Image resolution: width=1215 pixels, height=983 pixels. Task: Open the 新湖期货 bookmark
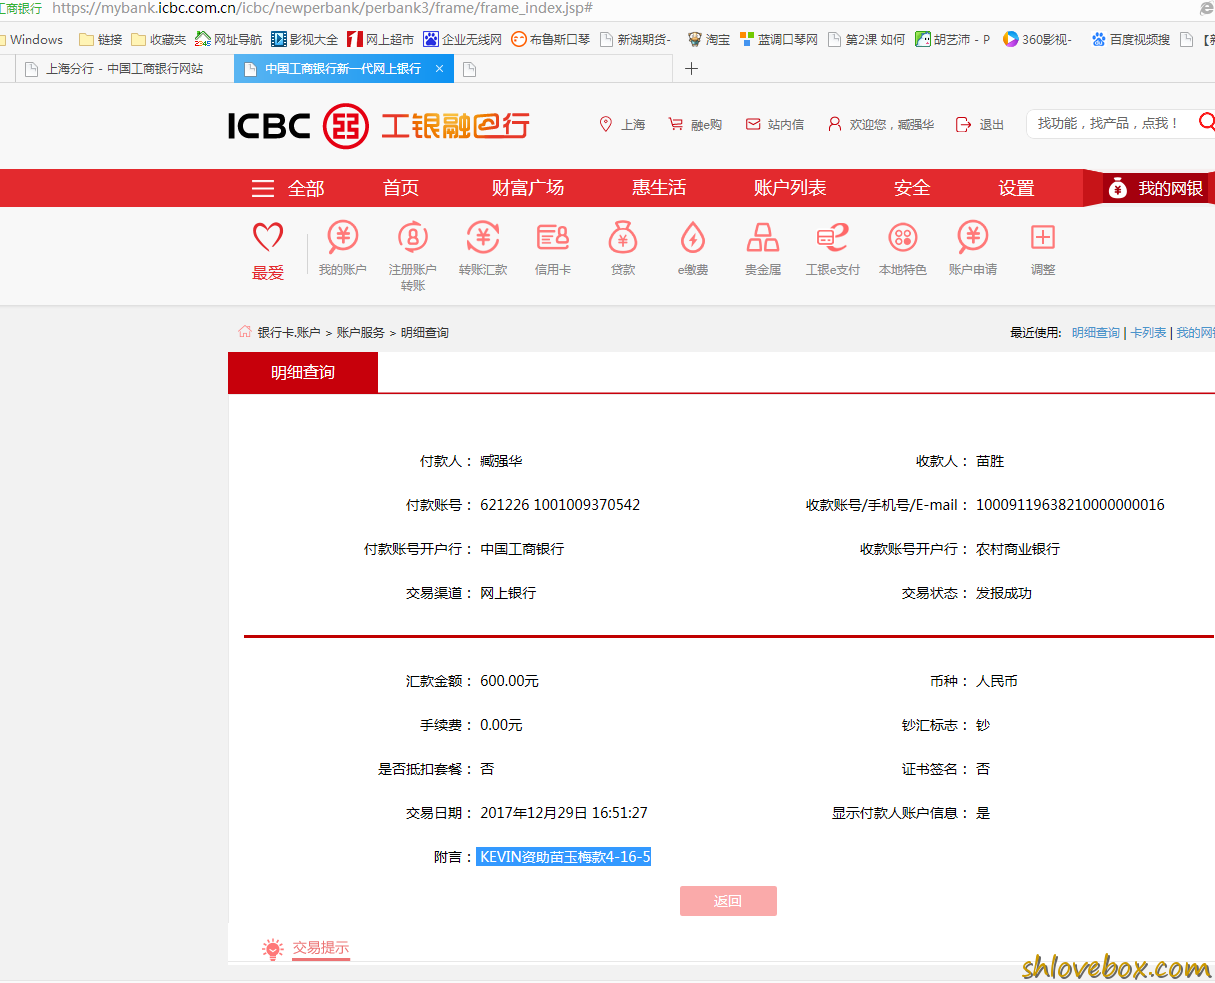tap(636, 39)
